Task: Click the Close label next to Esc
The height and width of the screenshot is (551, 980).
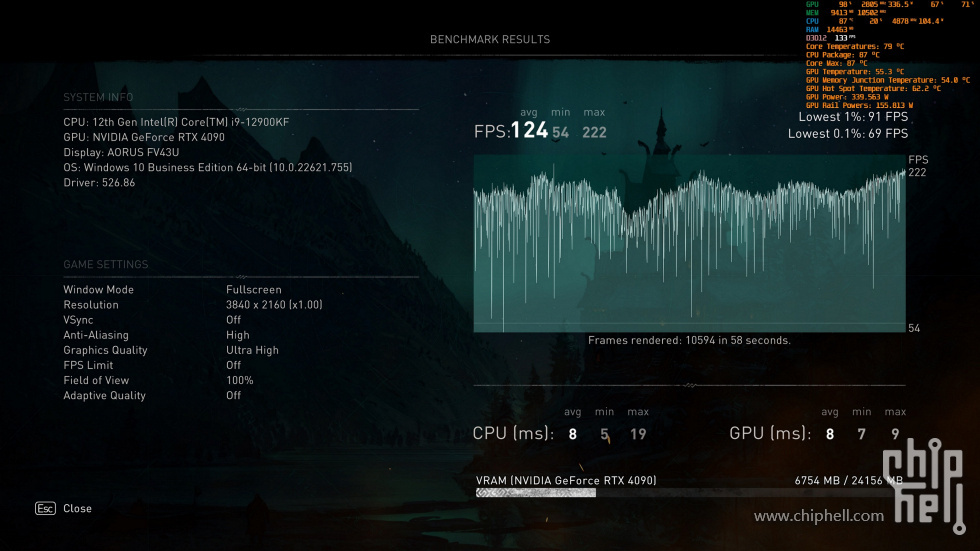Action: click(x=78, y=509)
